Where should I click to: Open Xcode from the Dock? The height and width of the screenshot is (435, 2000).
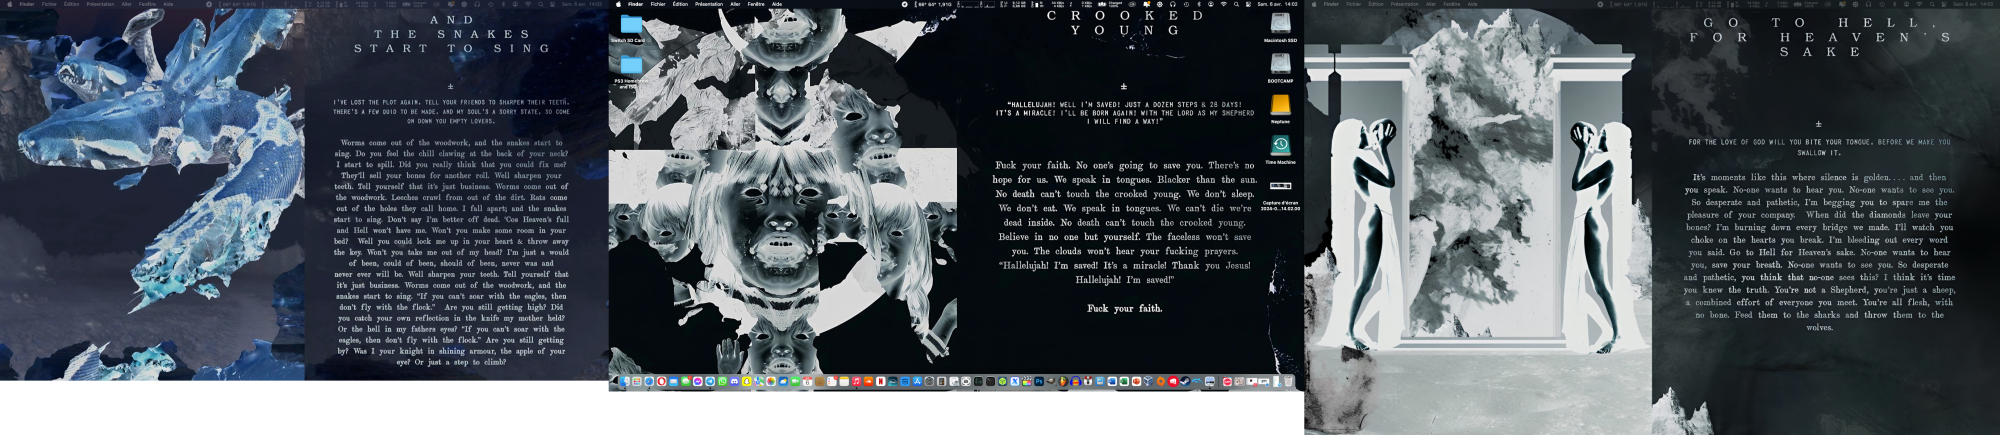(x=1015, y=381)
